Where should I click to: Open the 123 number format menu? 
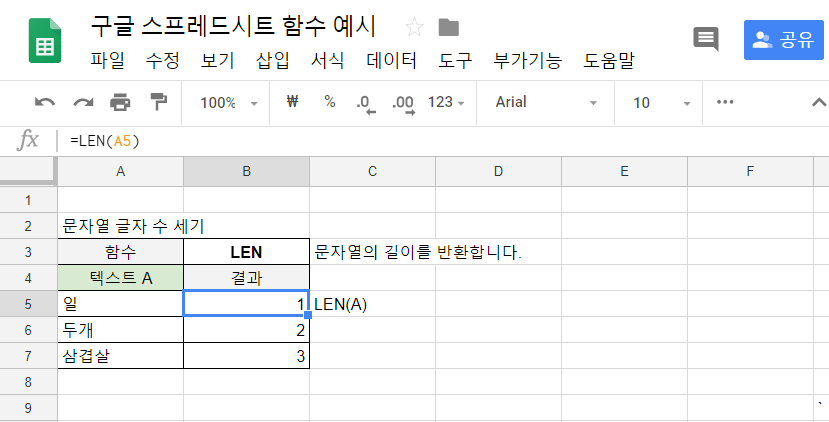click(x=446, y=102)
